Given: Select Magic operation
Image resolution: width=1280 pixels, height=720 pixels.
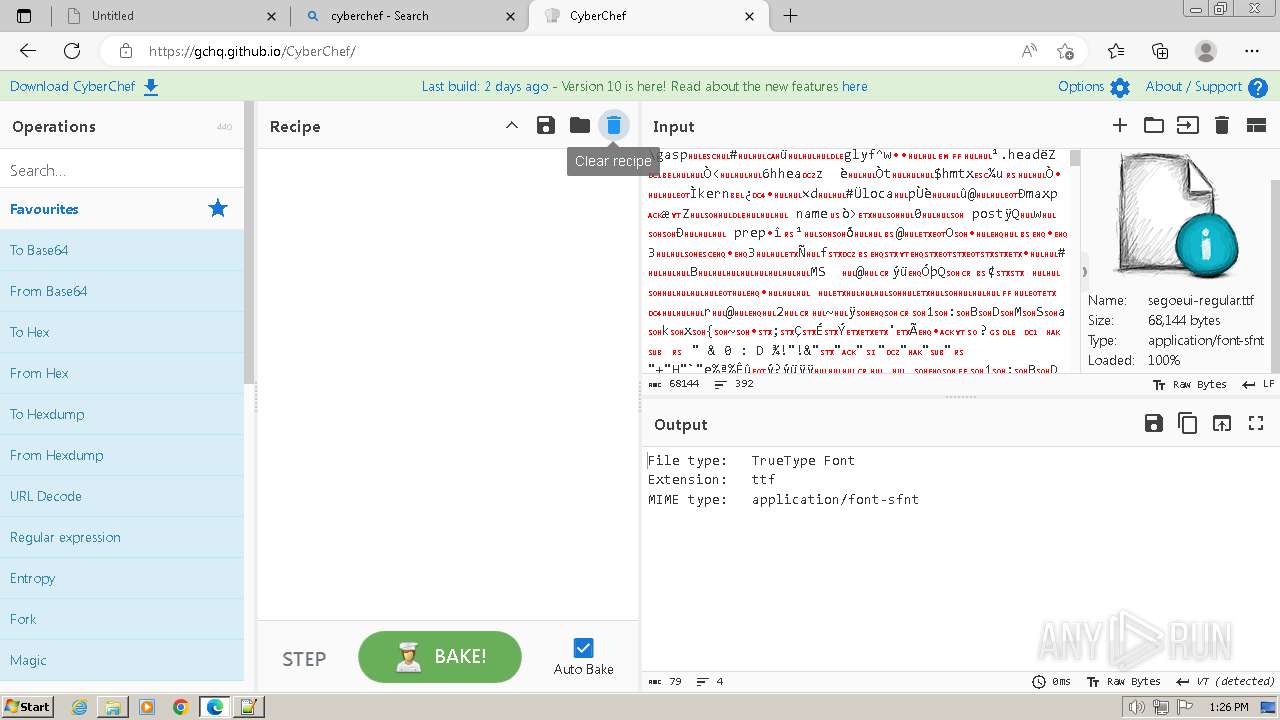Looking at the screenshot, I should (121, 660).
